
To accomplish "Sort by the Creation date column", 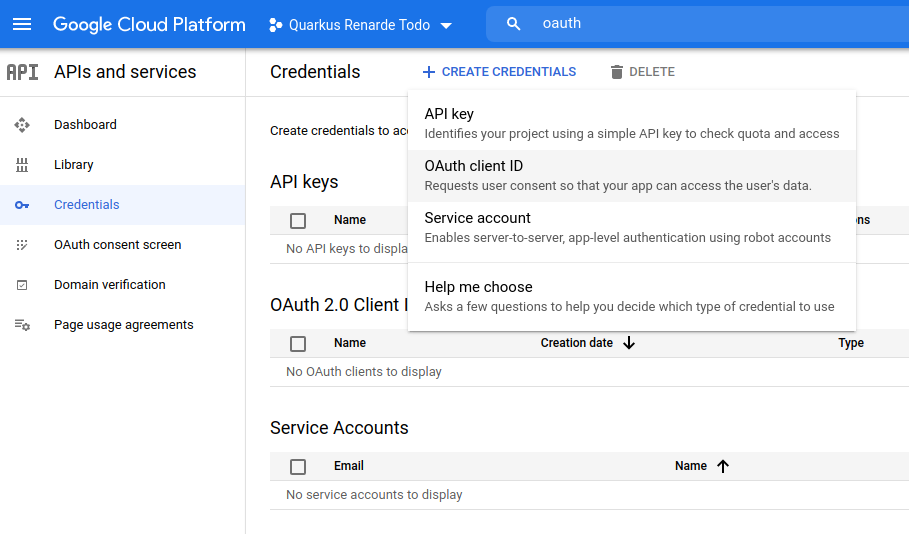I will tap(577, 343).
